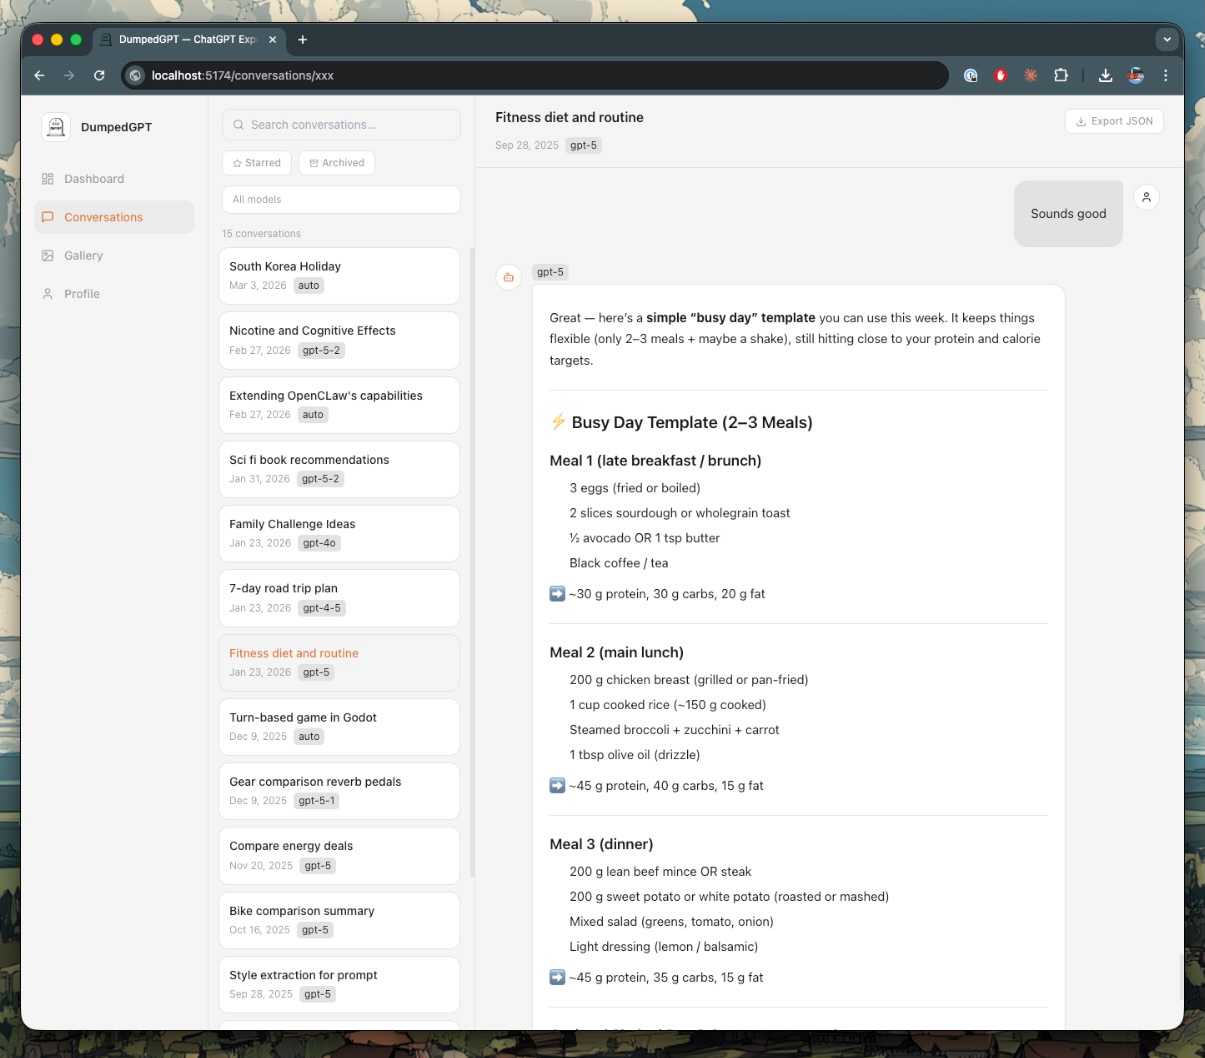This screenshot has height=1058, width=1205.
Task: Toggle the Starred conversations filter
Action: [x=257, y=163]
